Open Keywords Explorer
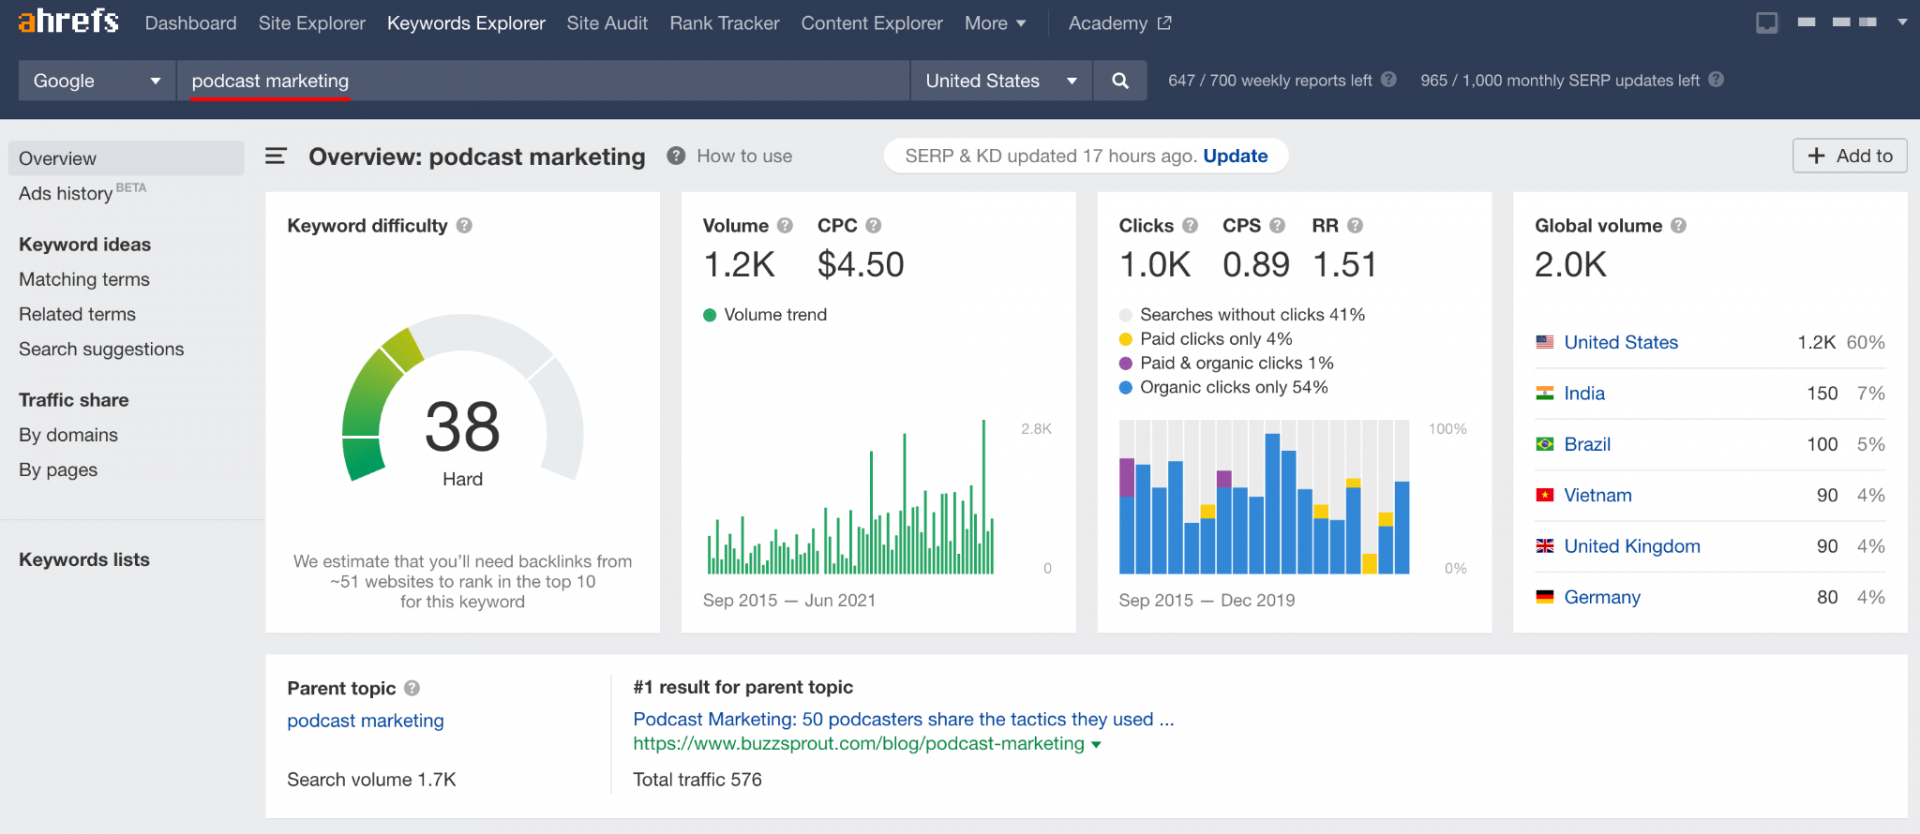This screenshot has height=834, width=1920. coord(466,23)
